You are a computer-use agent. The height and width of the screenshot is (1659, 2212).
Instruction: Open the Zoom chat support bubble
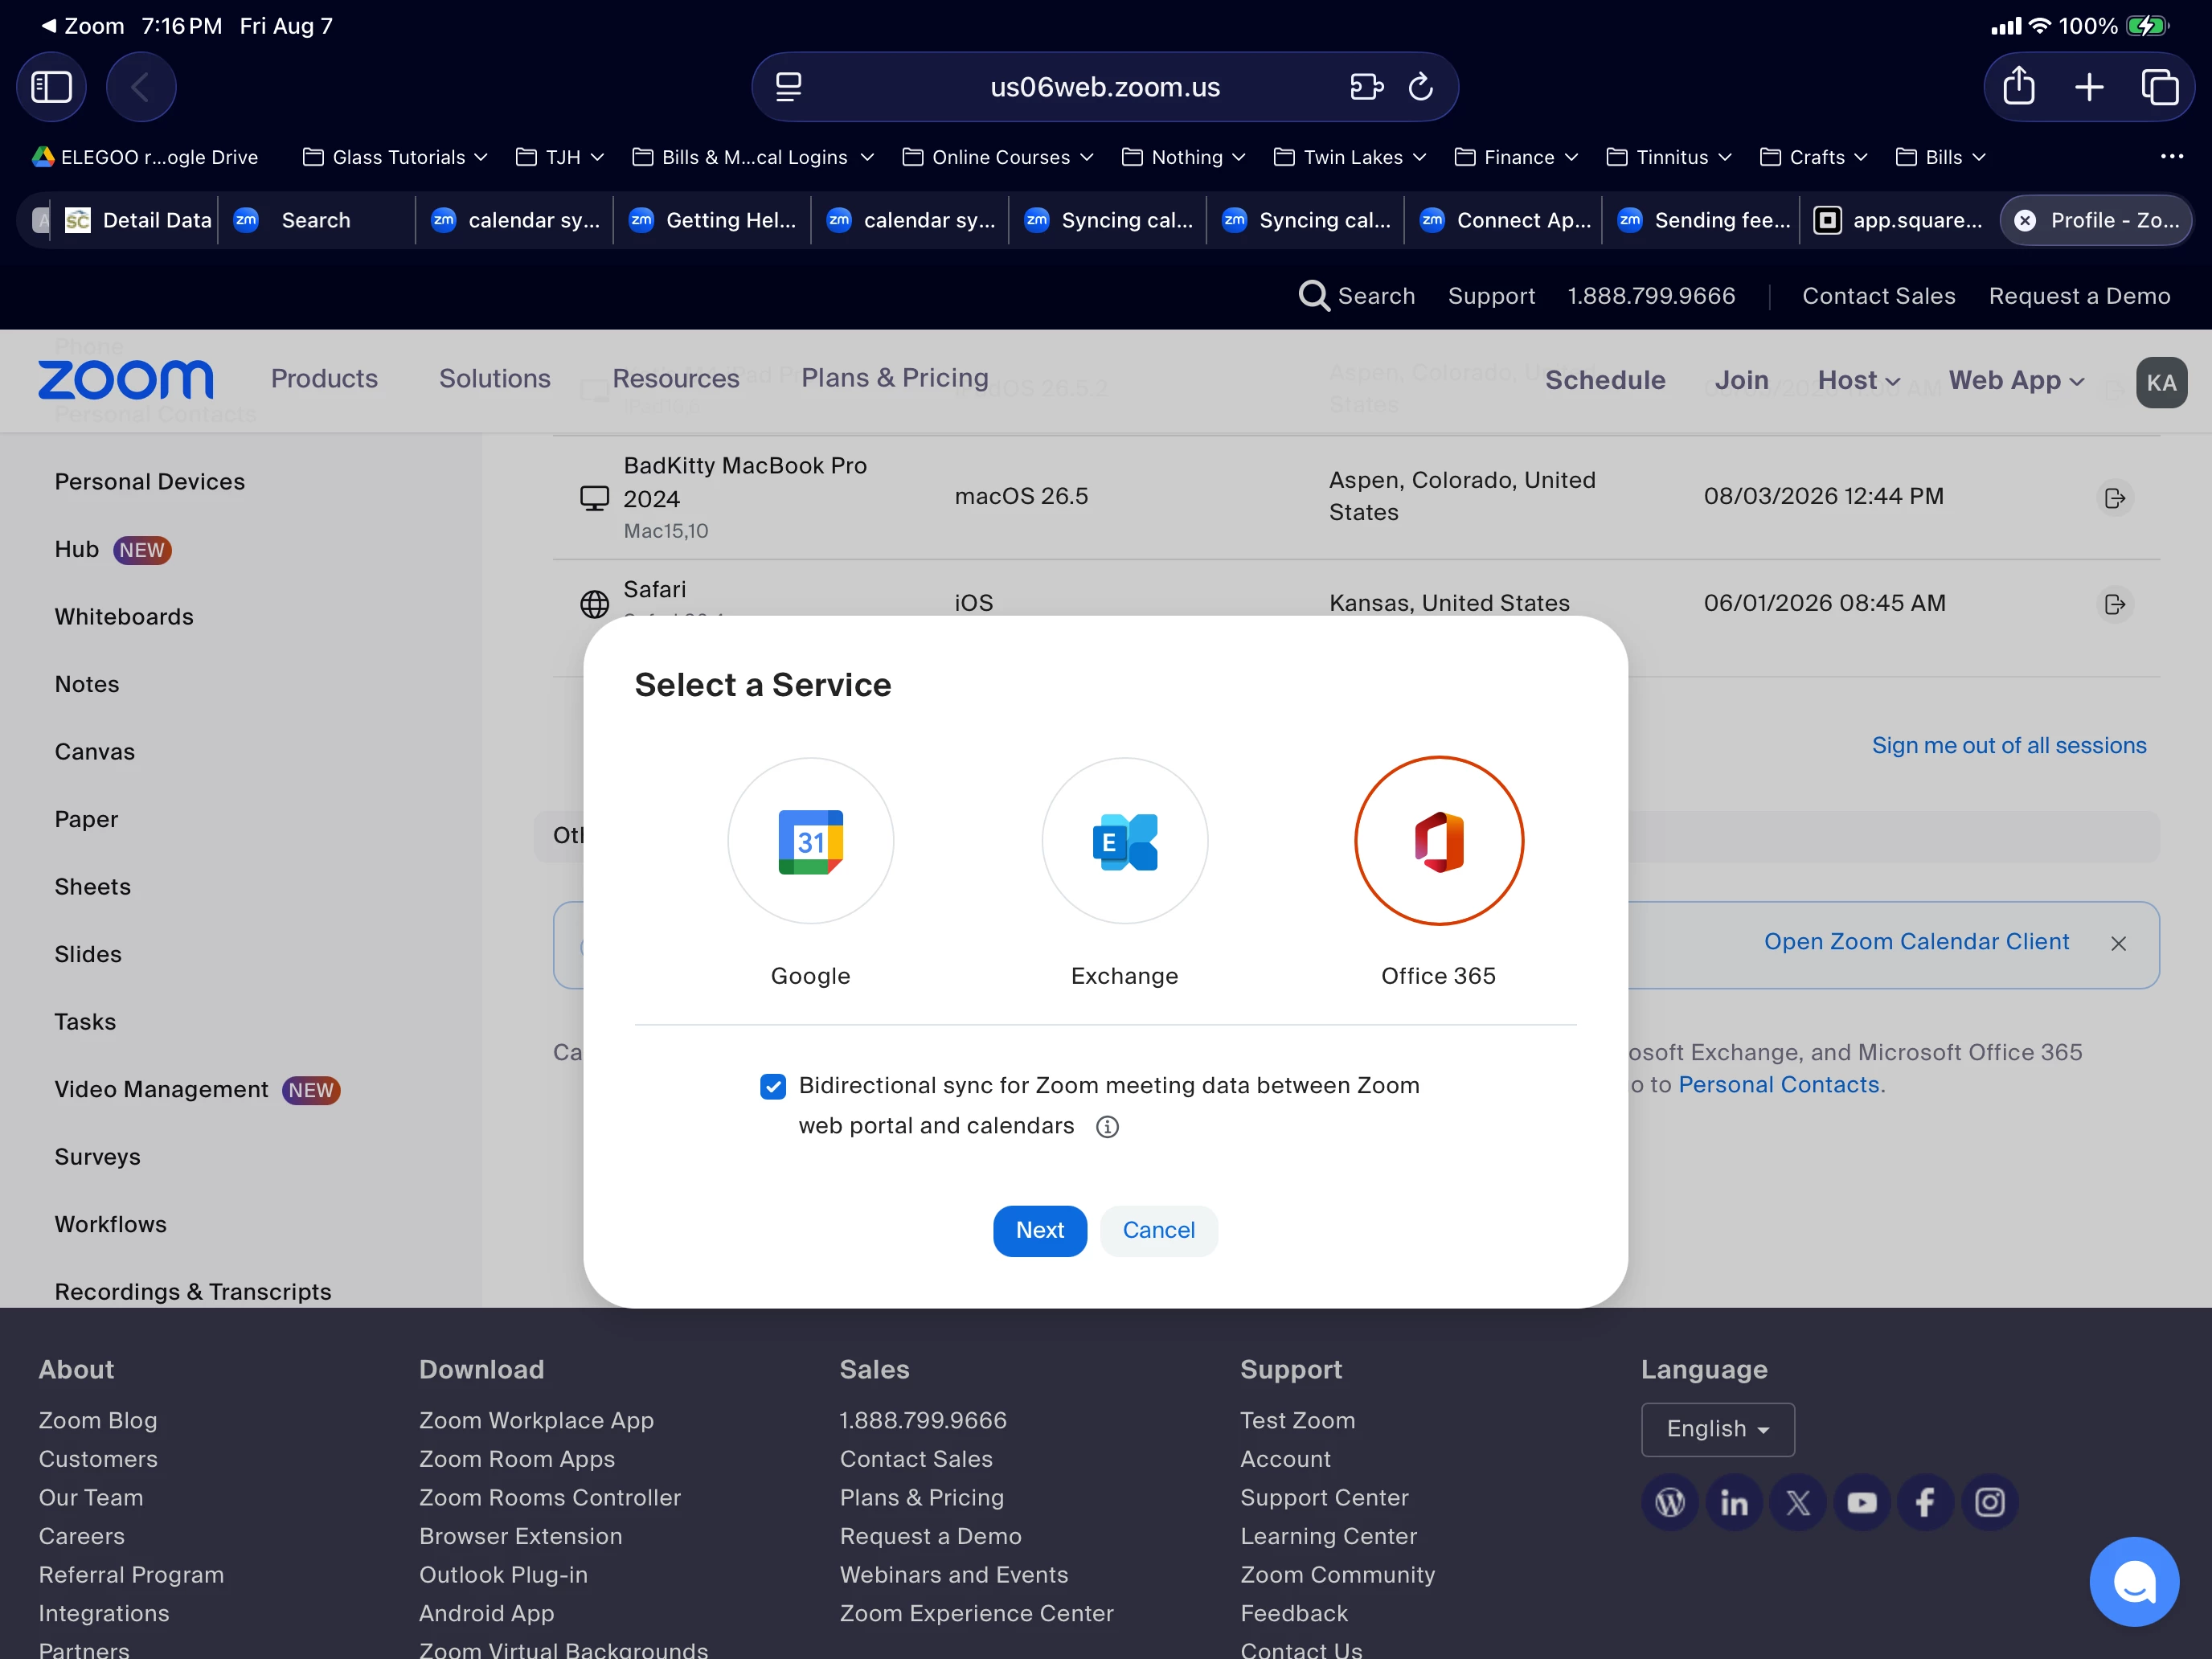pyautogui.click(x=2134, y=1581)
